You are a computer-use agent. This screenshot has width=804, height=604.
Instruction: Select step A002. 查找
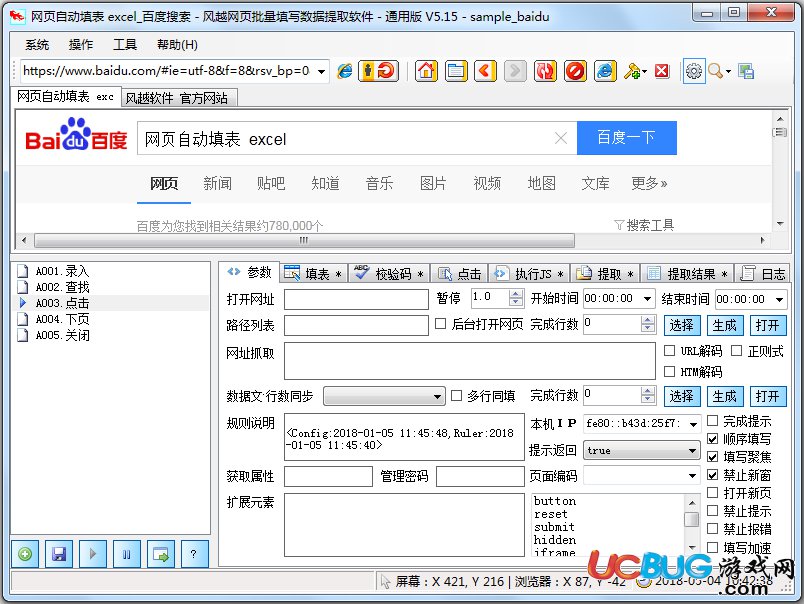tap(62, 287)
